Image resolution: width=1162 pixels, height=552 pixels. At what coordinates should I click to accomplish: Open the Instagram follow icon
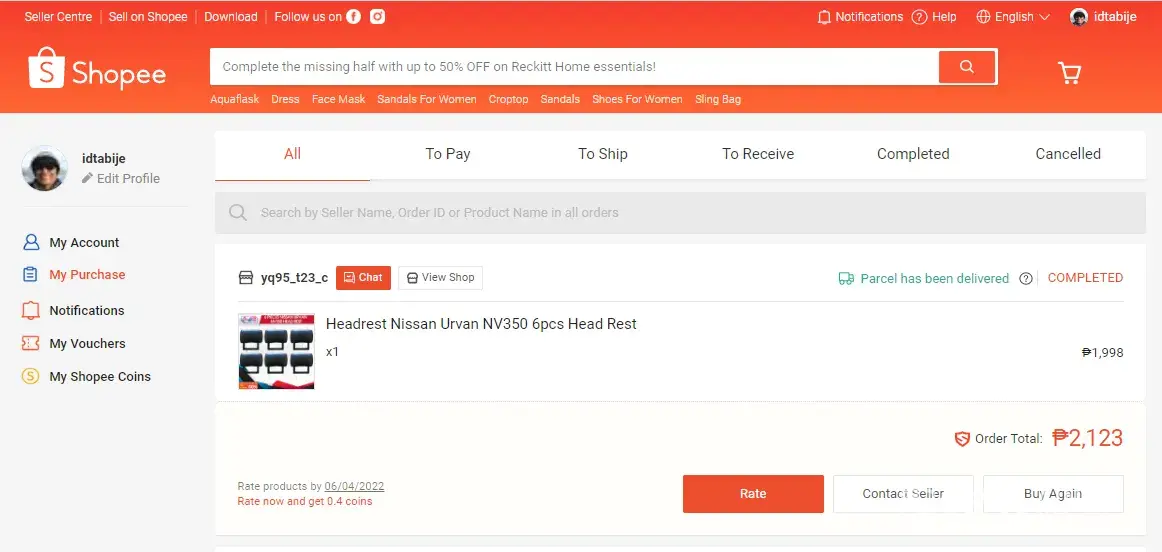click(377, 16)
